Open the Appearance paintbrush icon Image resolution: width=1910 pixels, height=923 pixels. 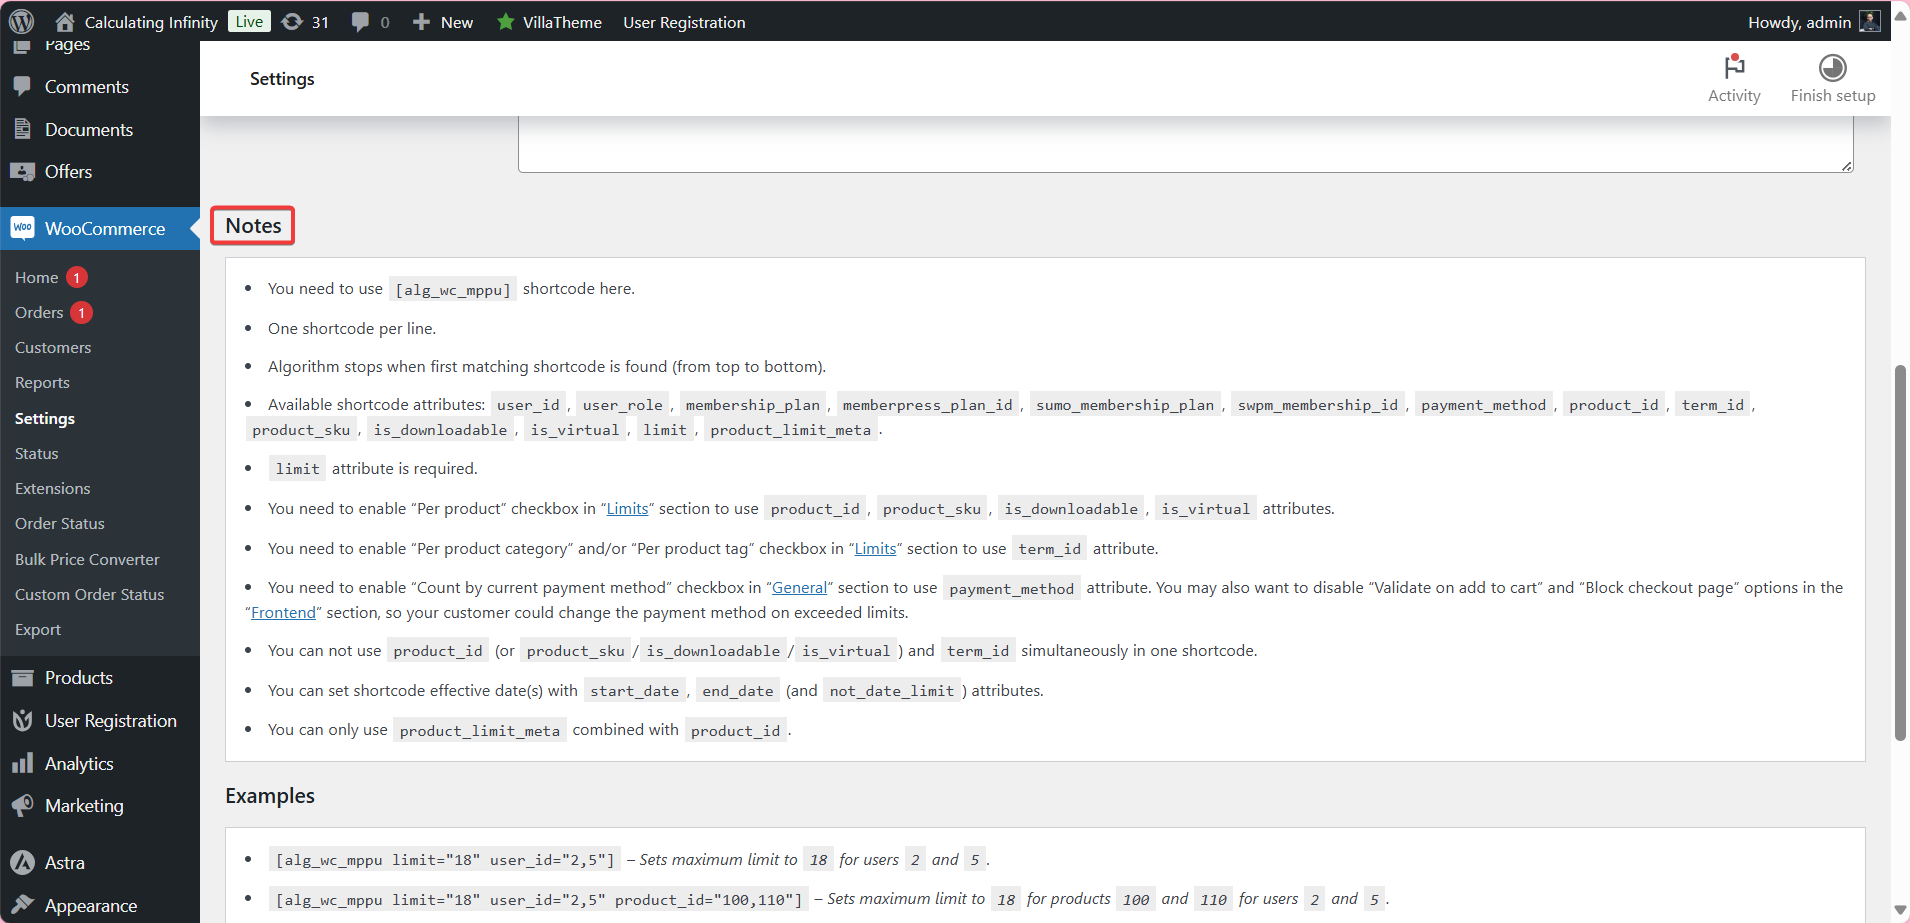22,905
